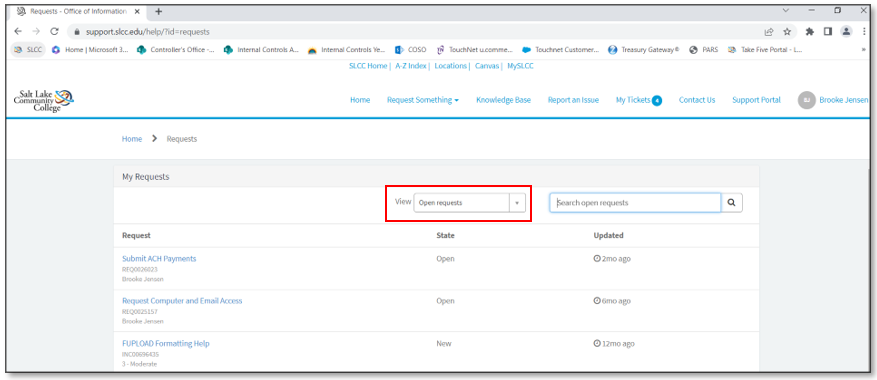Open the Home | Microsoft 365 bookmark
Screen dimensions: 877x380
(91, 49)
